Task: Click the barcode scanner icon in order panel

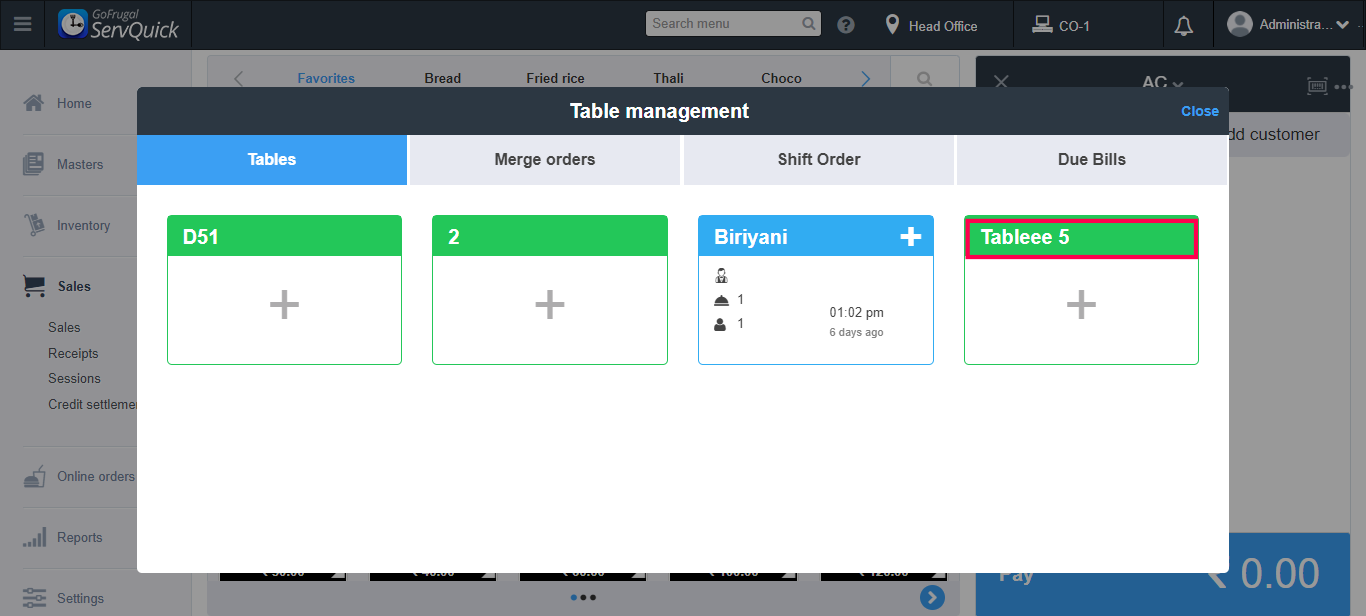Action: click(x=1318, y=86)
